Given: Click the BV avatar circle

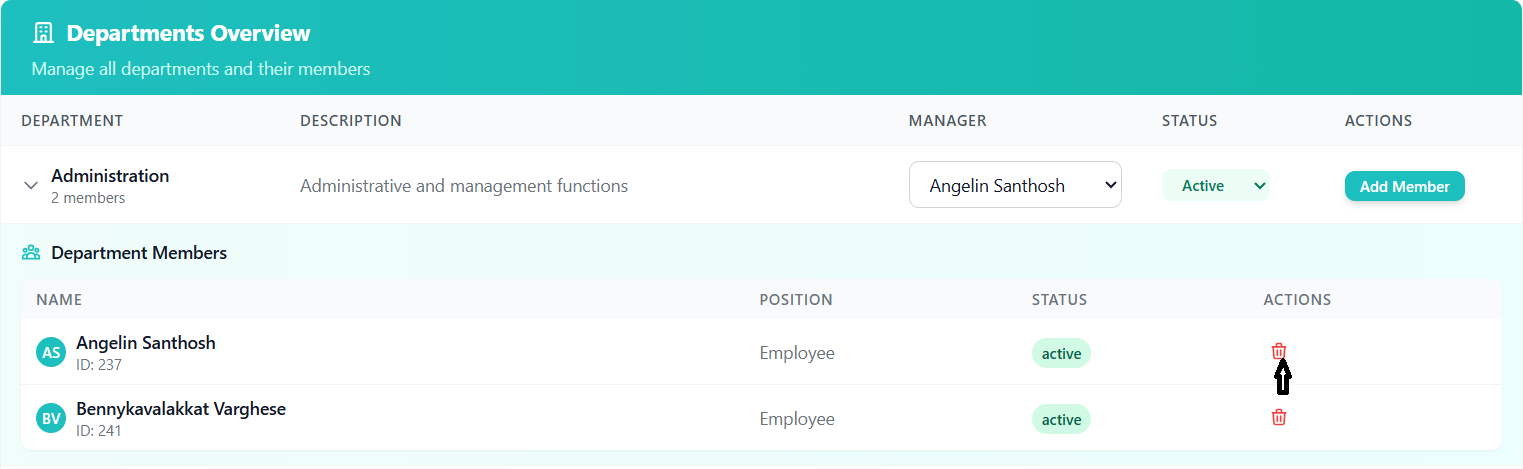Looking at the screenshot, I should (51, 418).
